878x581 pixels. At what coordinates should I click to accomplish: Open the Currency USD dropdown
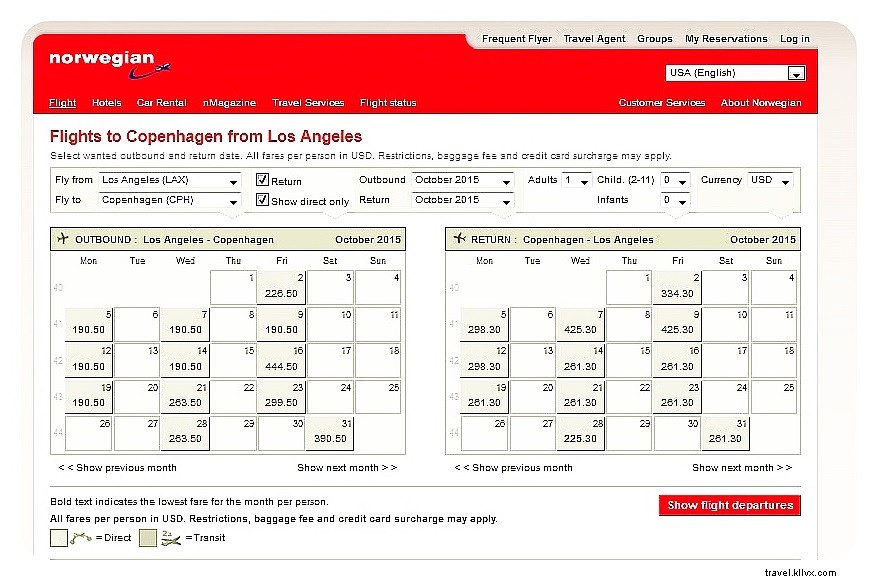pyautogui.click(x=770, y=180)
